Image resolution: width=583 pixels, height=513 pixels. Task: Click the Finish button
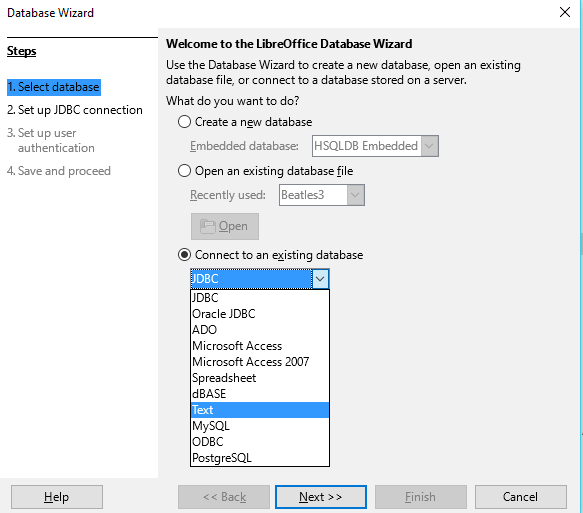(x=421, y=497)
